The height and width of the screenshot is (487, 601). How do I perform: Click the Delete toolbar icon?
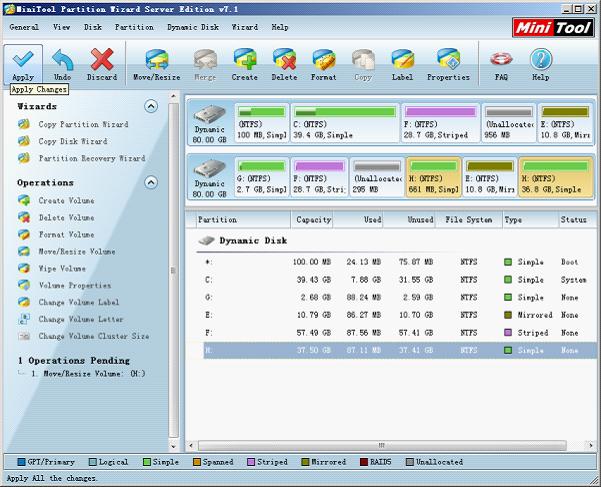284,64
